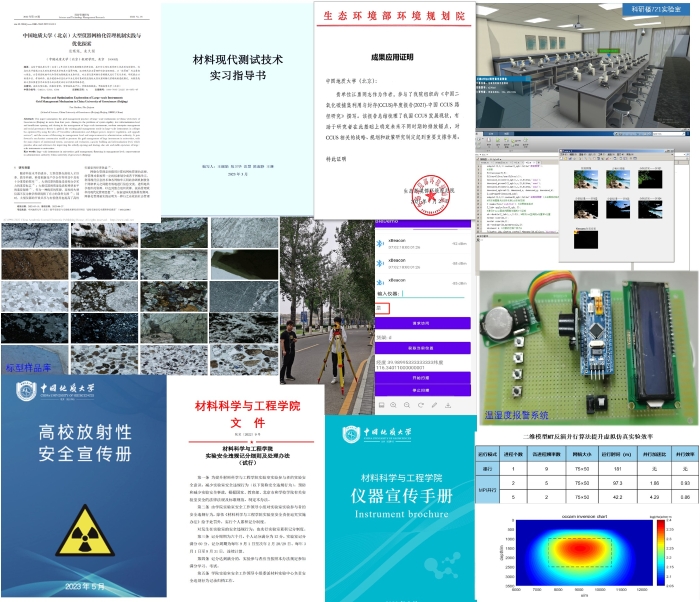The image size is (700, 602).
Task: Click the rotate arrow icon in phone toolbar
Action: (421, 406)
